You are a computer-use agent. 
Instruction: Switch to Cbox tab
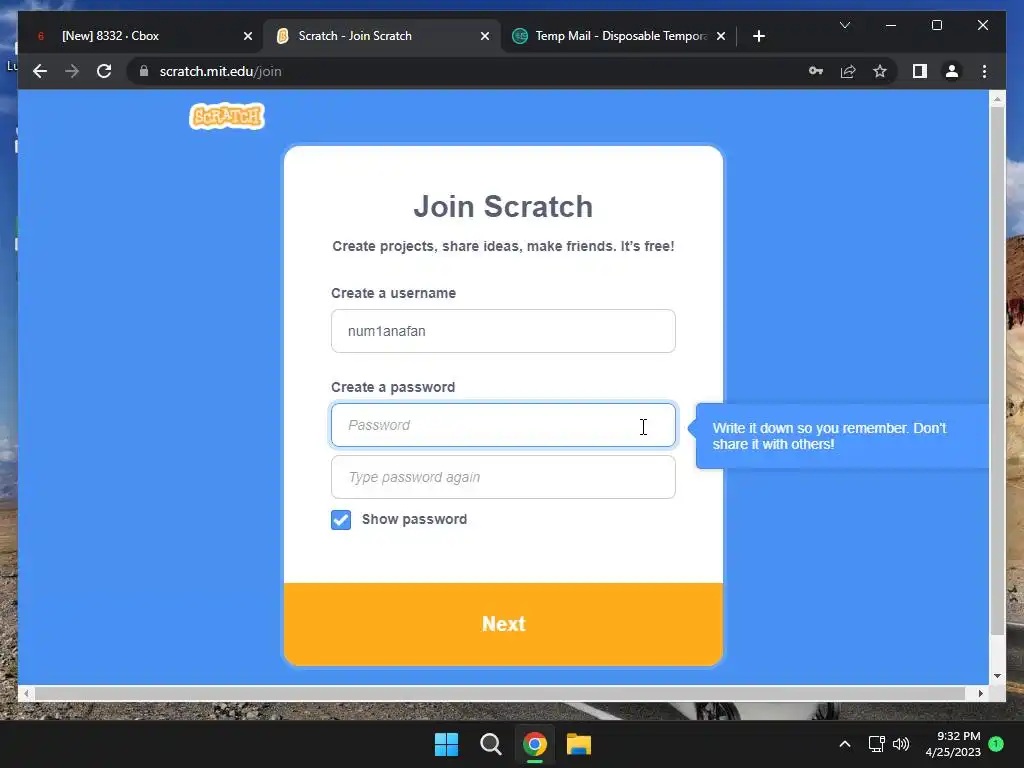[x=140, y=36]
